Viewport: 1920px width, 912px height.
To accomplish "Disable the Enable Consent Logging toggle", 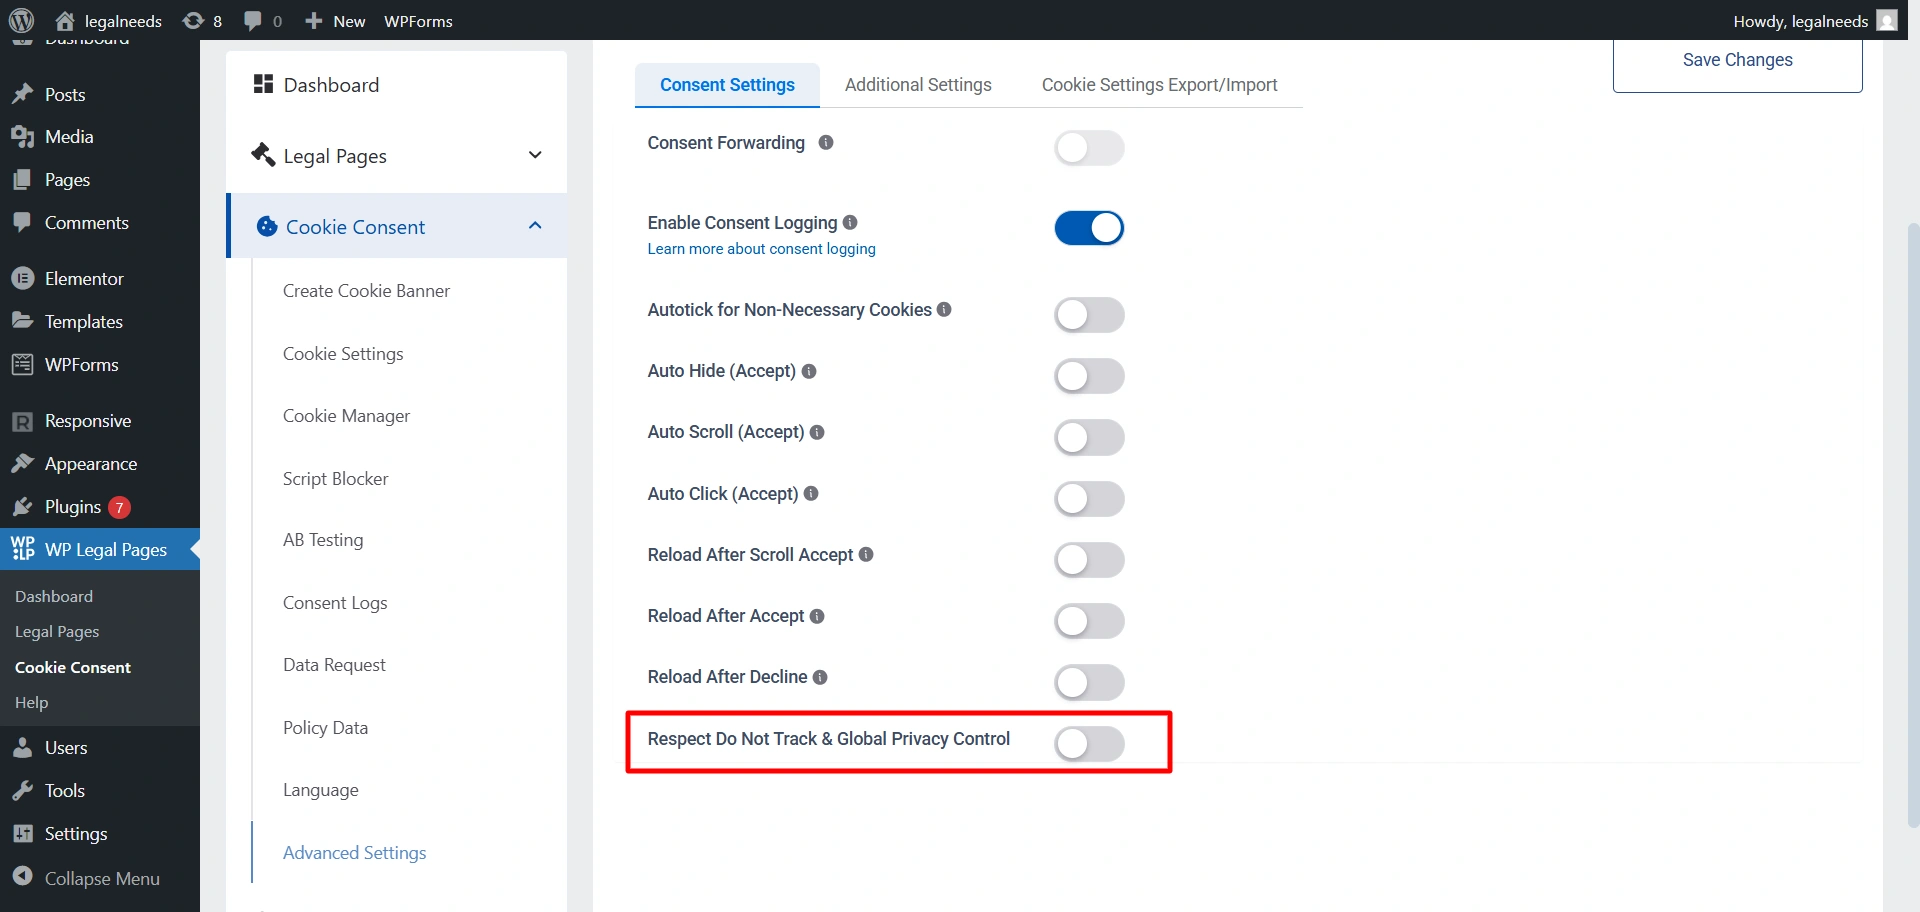I will pos(1089,228).
